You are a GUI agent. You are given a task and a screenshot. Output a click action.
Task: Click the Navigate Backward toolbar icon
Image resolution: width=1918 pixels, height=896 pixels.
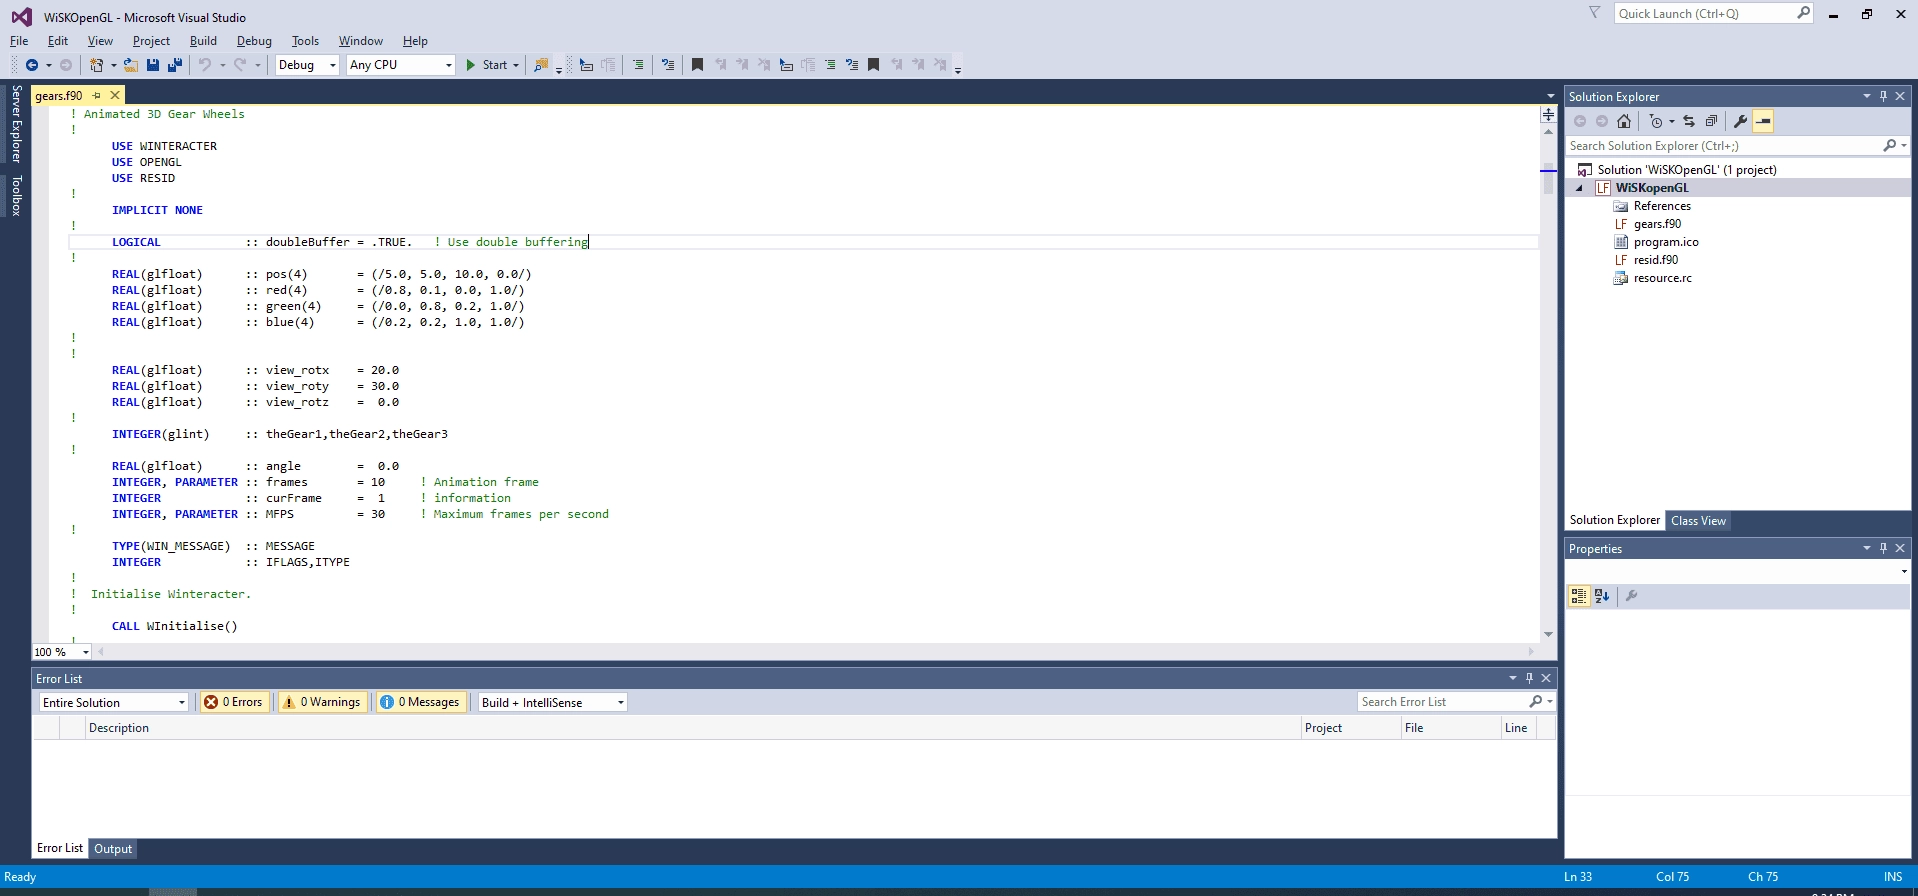[32, 65]
